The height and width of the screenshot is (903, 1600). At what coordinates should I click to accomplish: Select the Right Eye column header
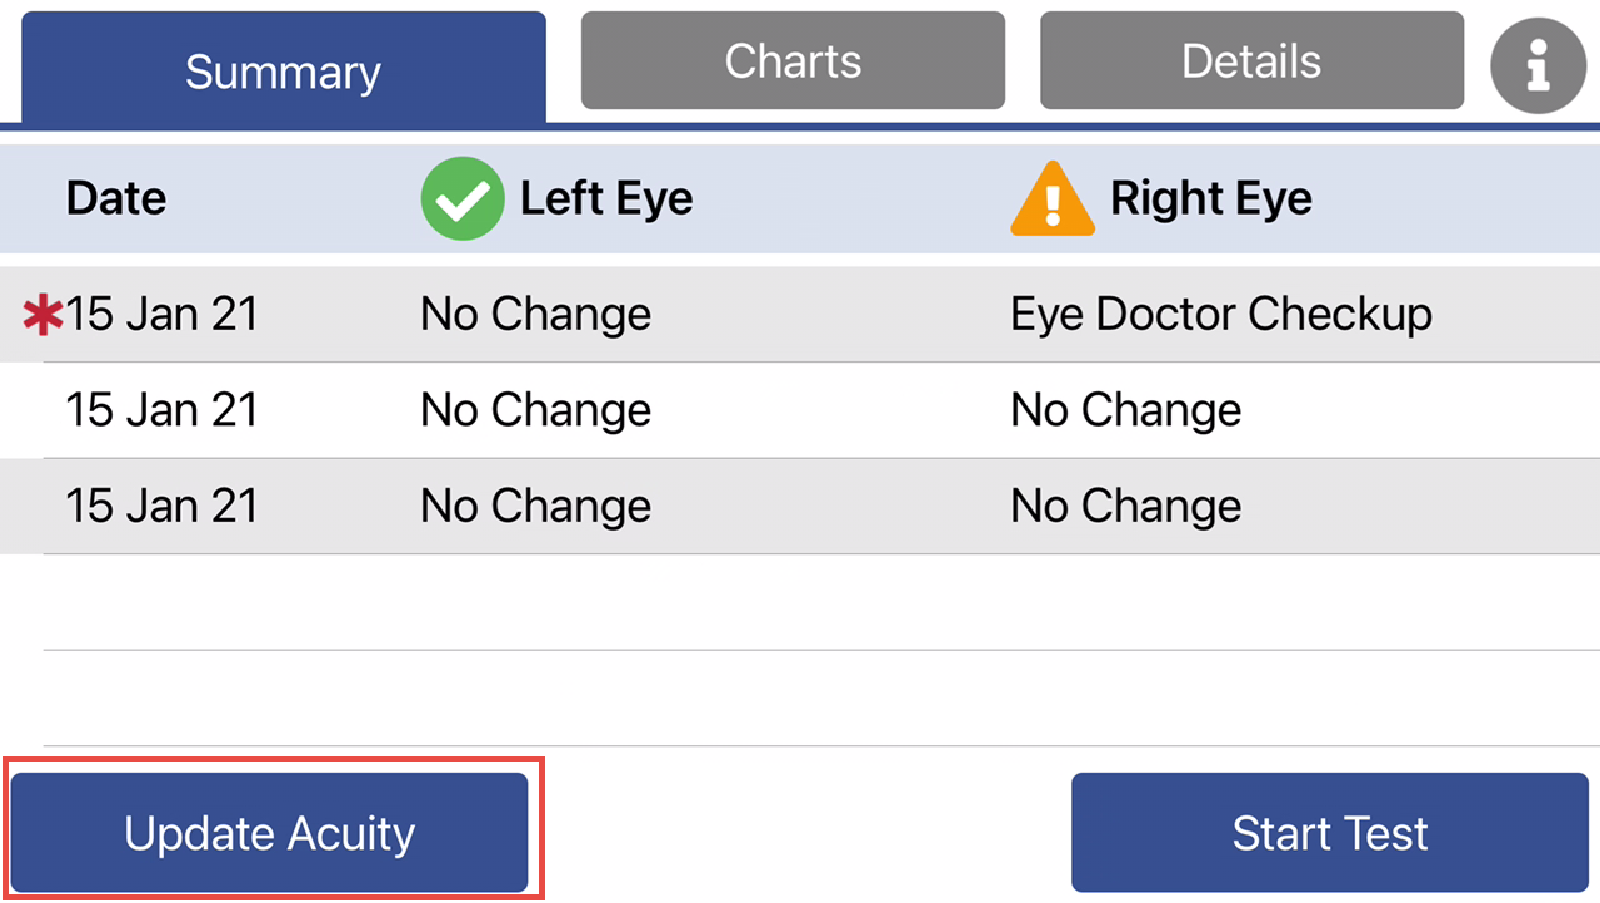click(x=1212, y=199)
